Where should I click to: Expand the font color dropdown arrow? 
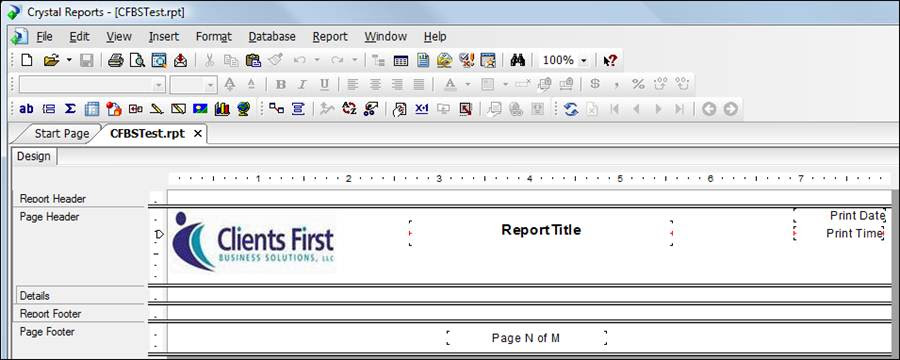(467, 84)
